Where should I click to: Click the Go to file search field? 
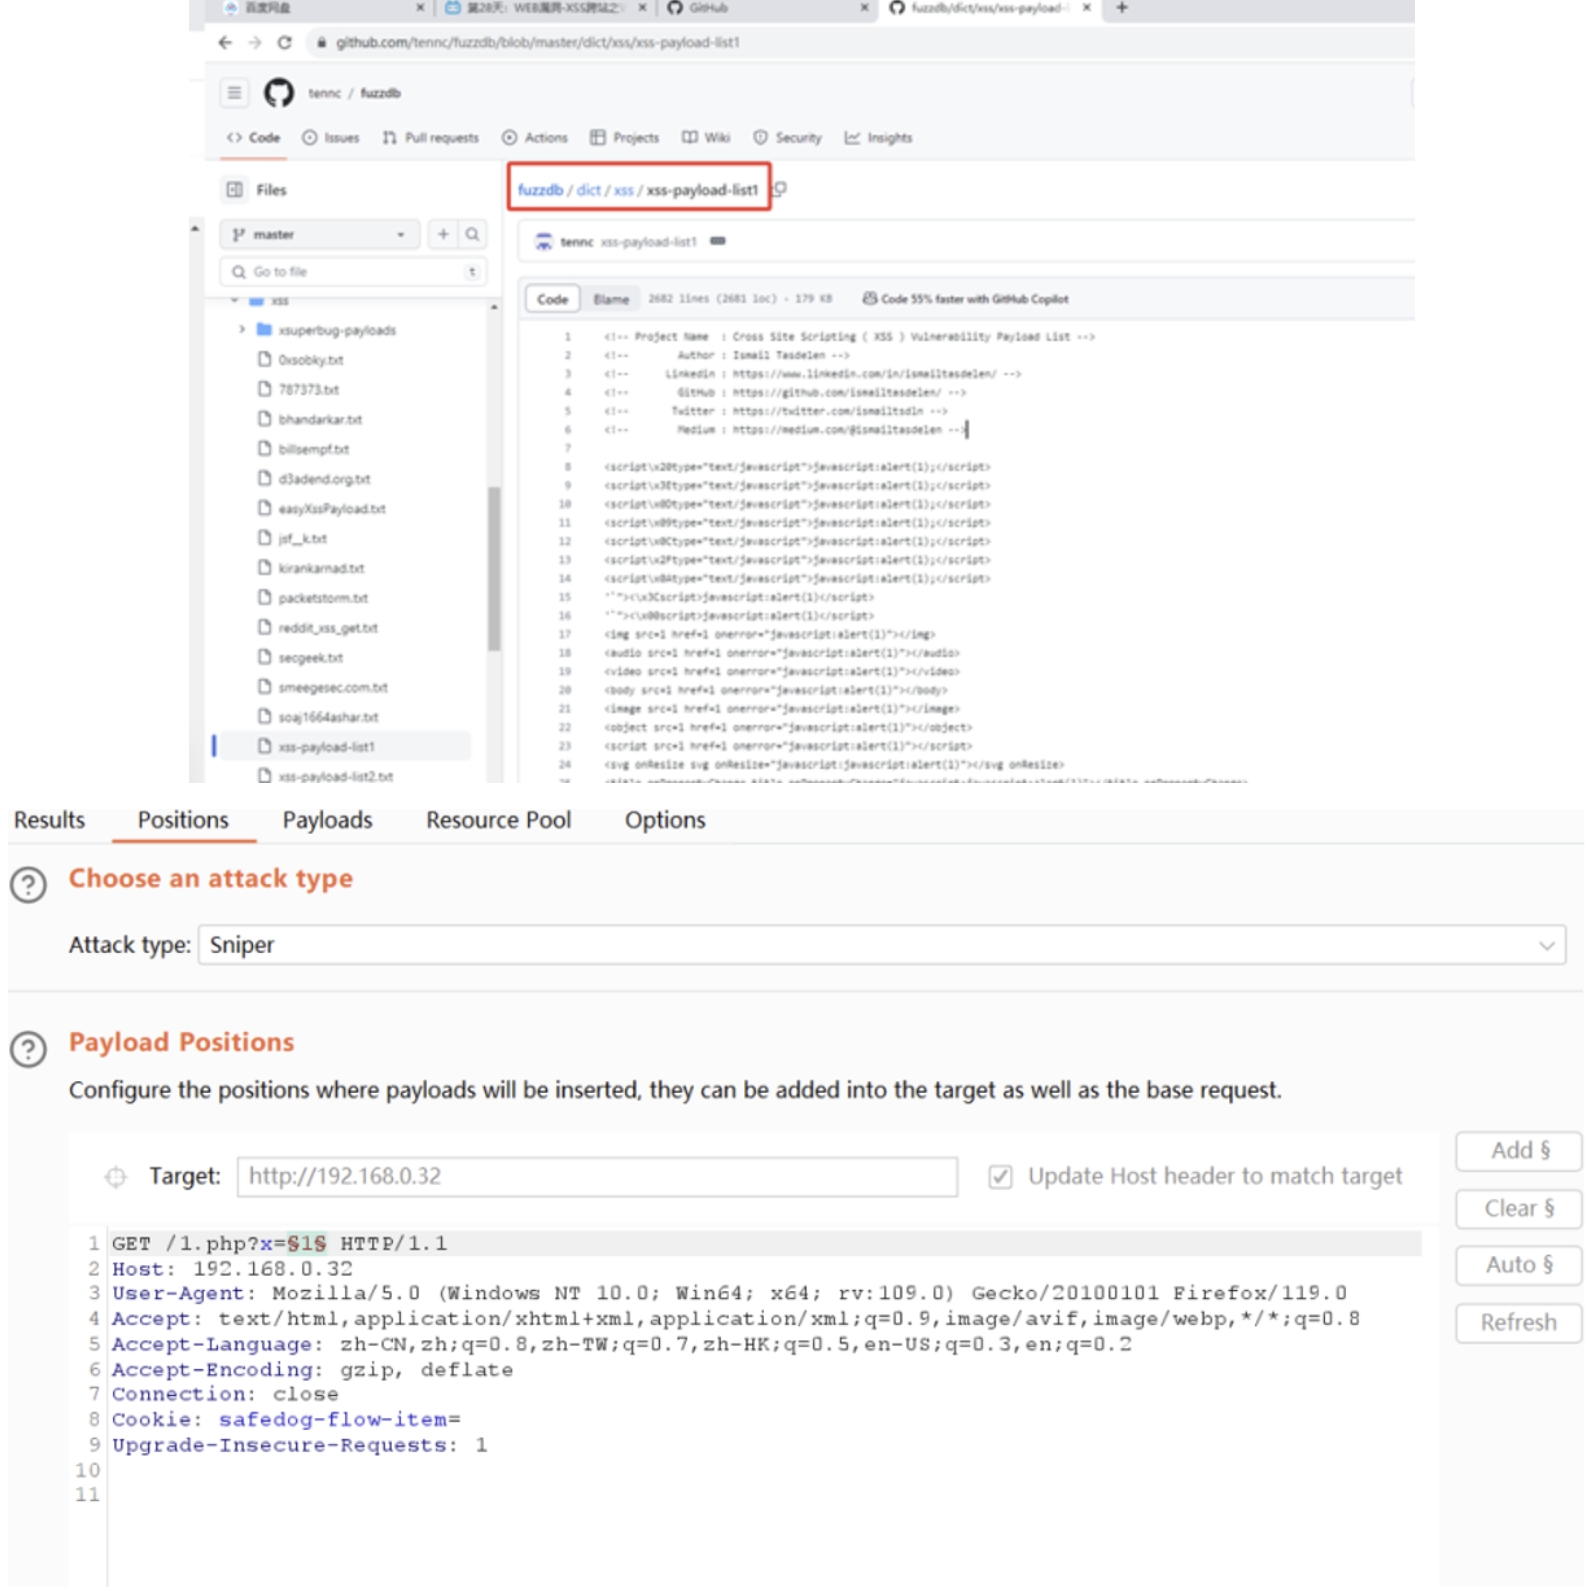[x=352, y=272]
